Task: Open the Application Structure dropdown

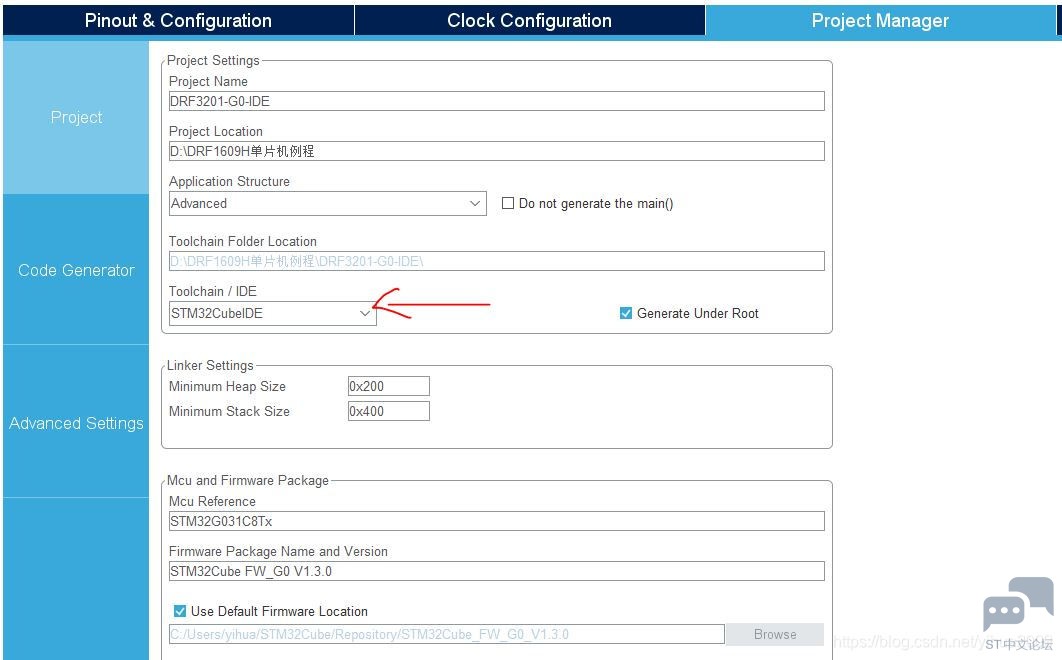Action: [x=328, y=203]
